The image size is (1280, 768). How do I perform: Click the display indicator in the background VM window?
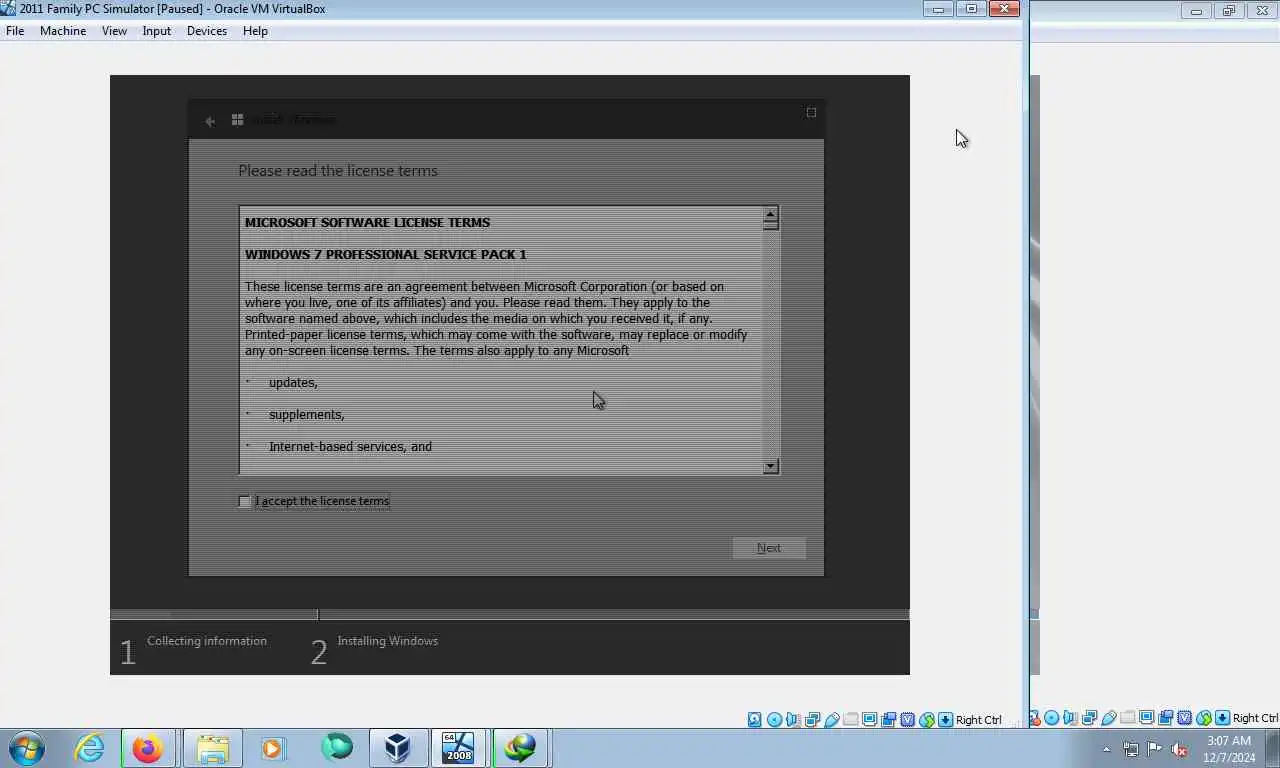pos(1146,718)
